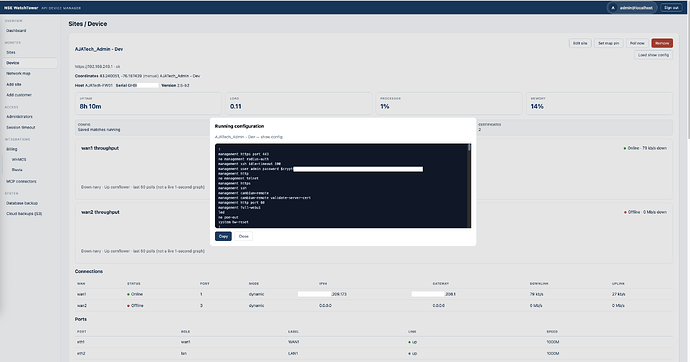Open the WHMCS billing integration
Viewport: 690px width, 362px height.
coord(19,160)
